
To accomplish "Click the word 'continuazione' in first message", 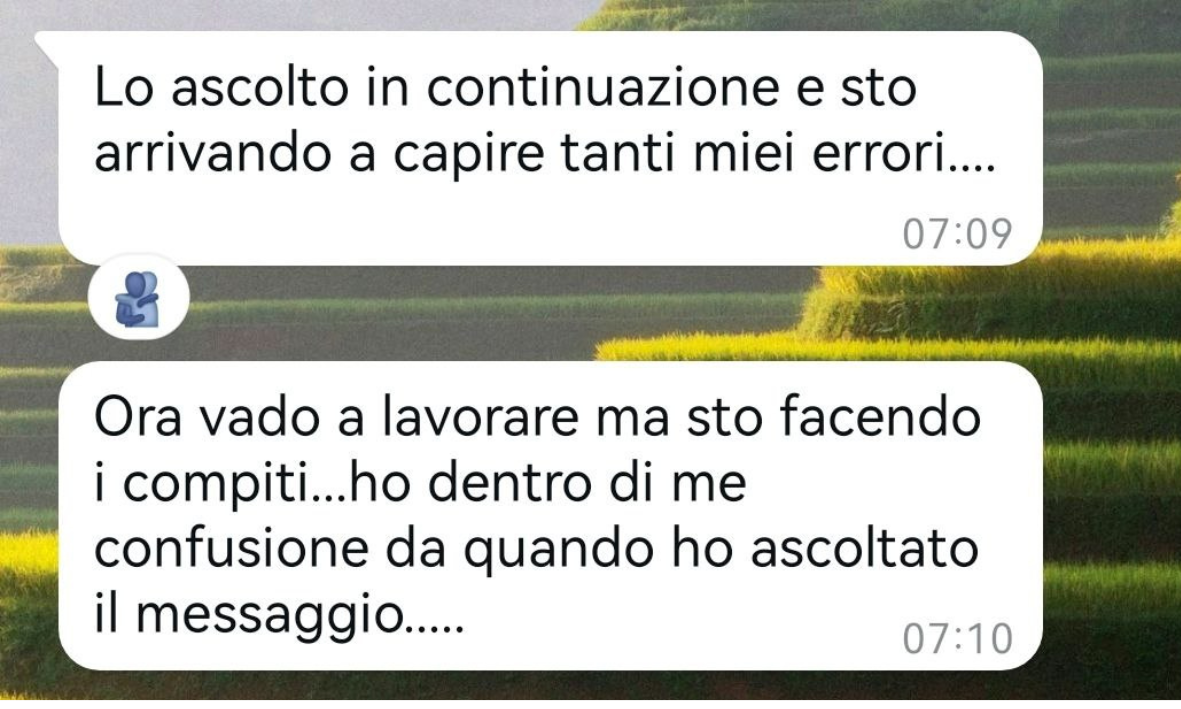I will tap(603, 87).
